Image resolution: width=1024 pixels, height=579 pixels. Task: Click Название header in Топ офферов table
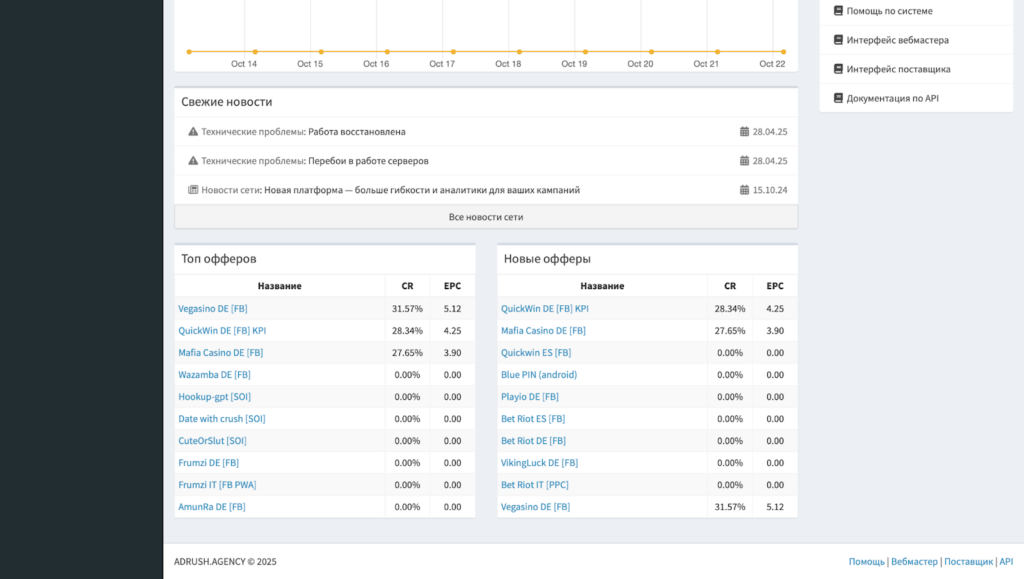280,286
